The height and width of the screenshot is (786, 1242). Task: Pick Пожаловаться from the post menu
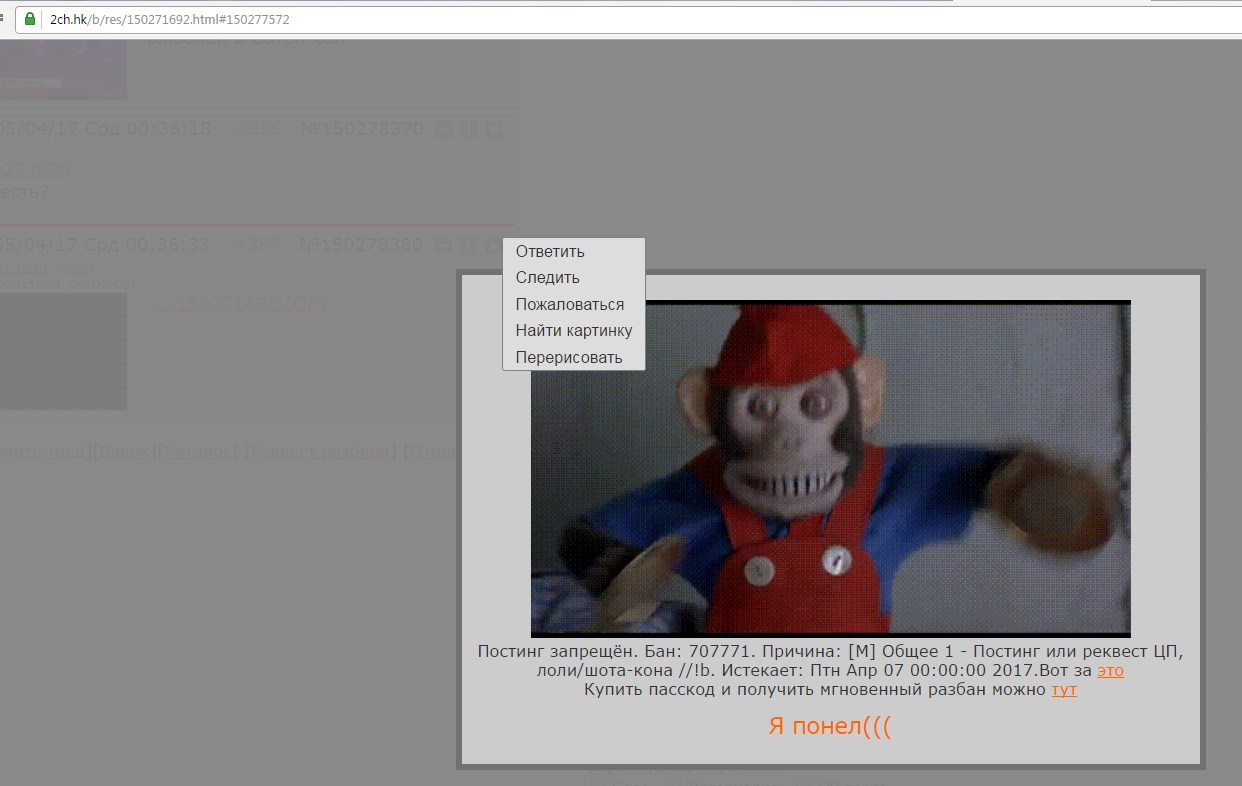click(x=573, y=304)
